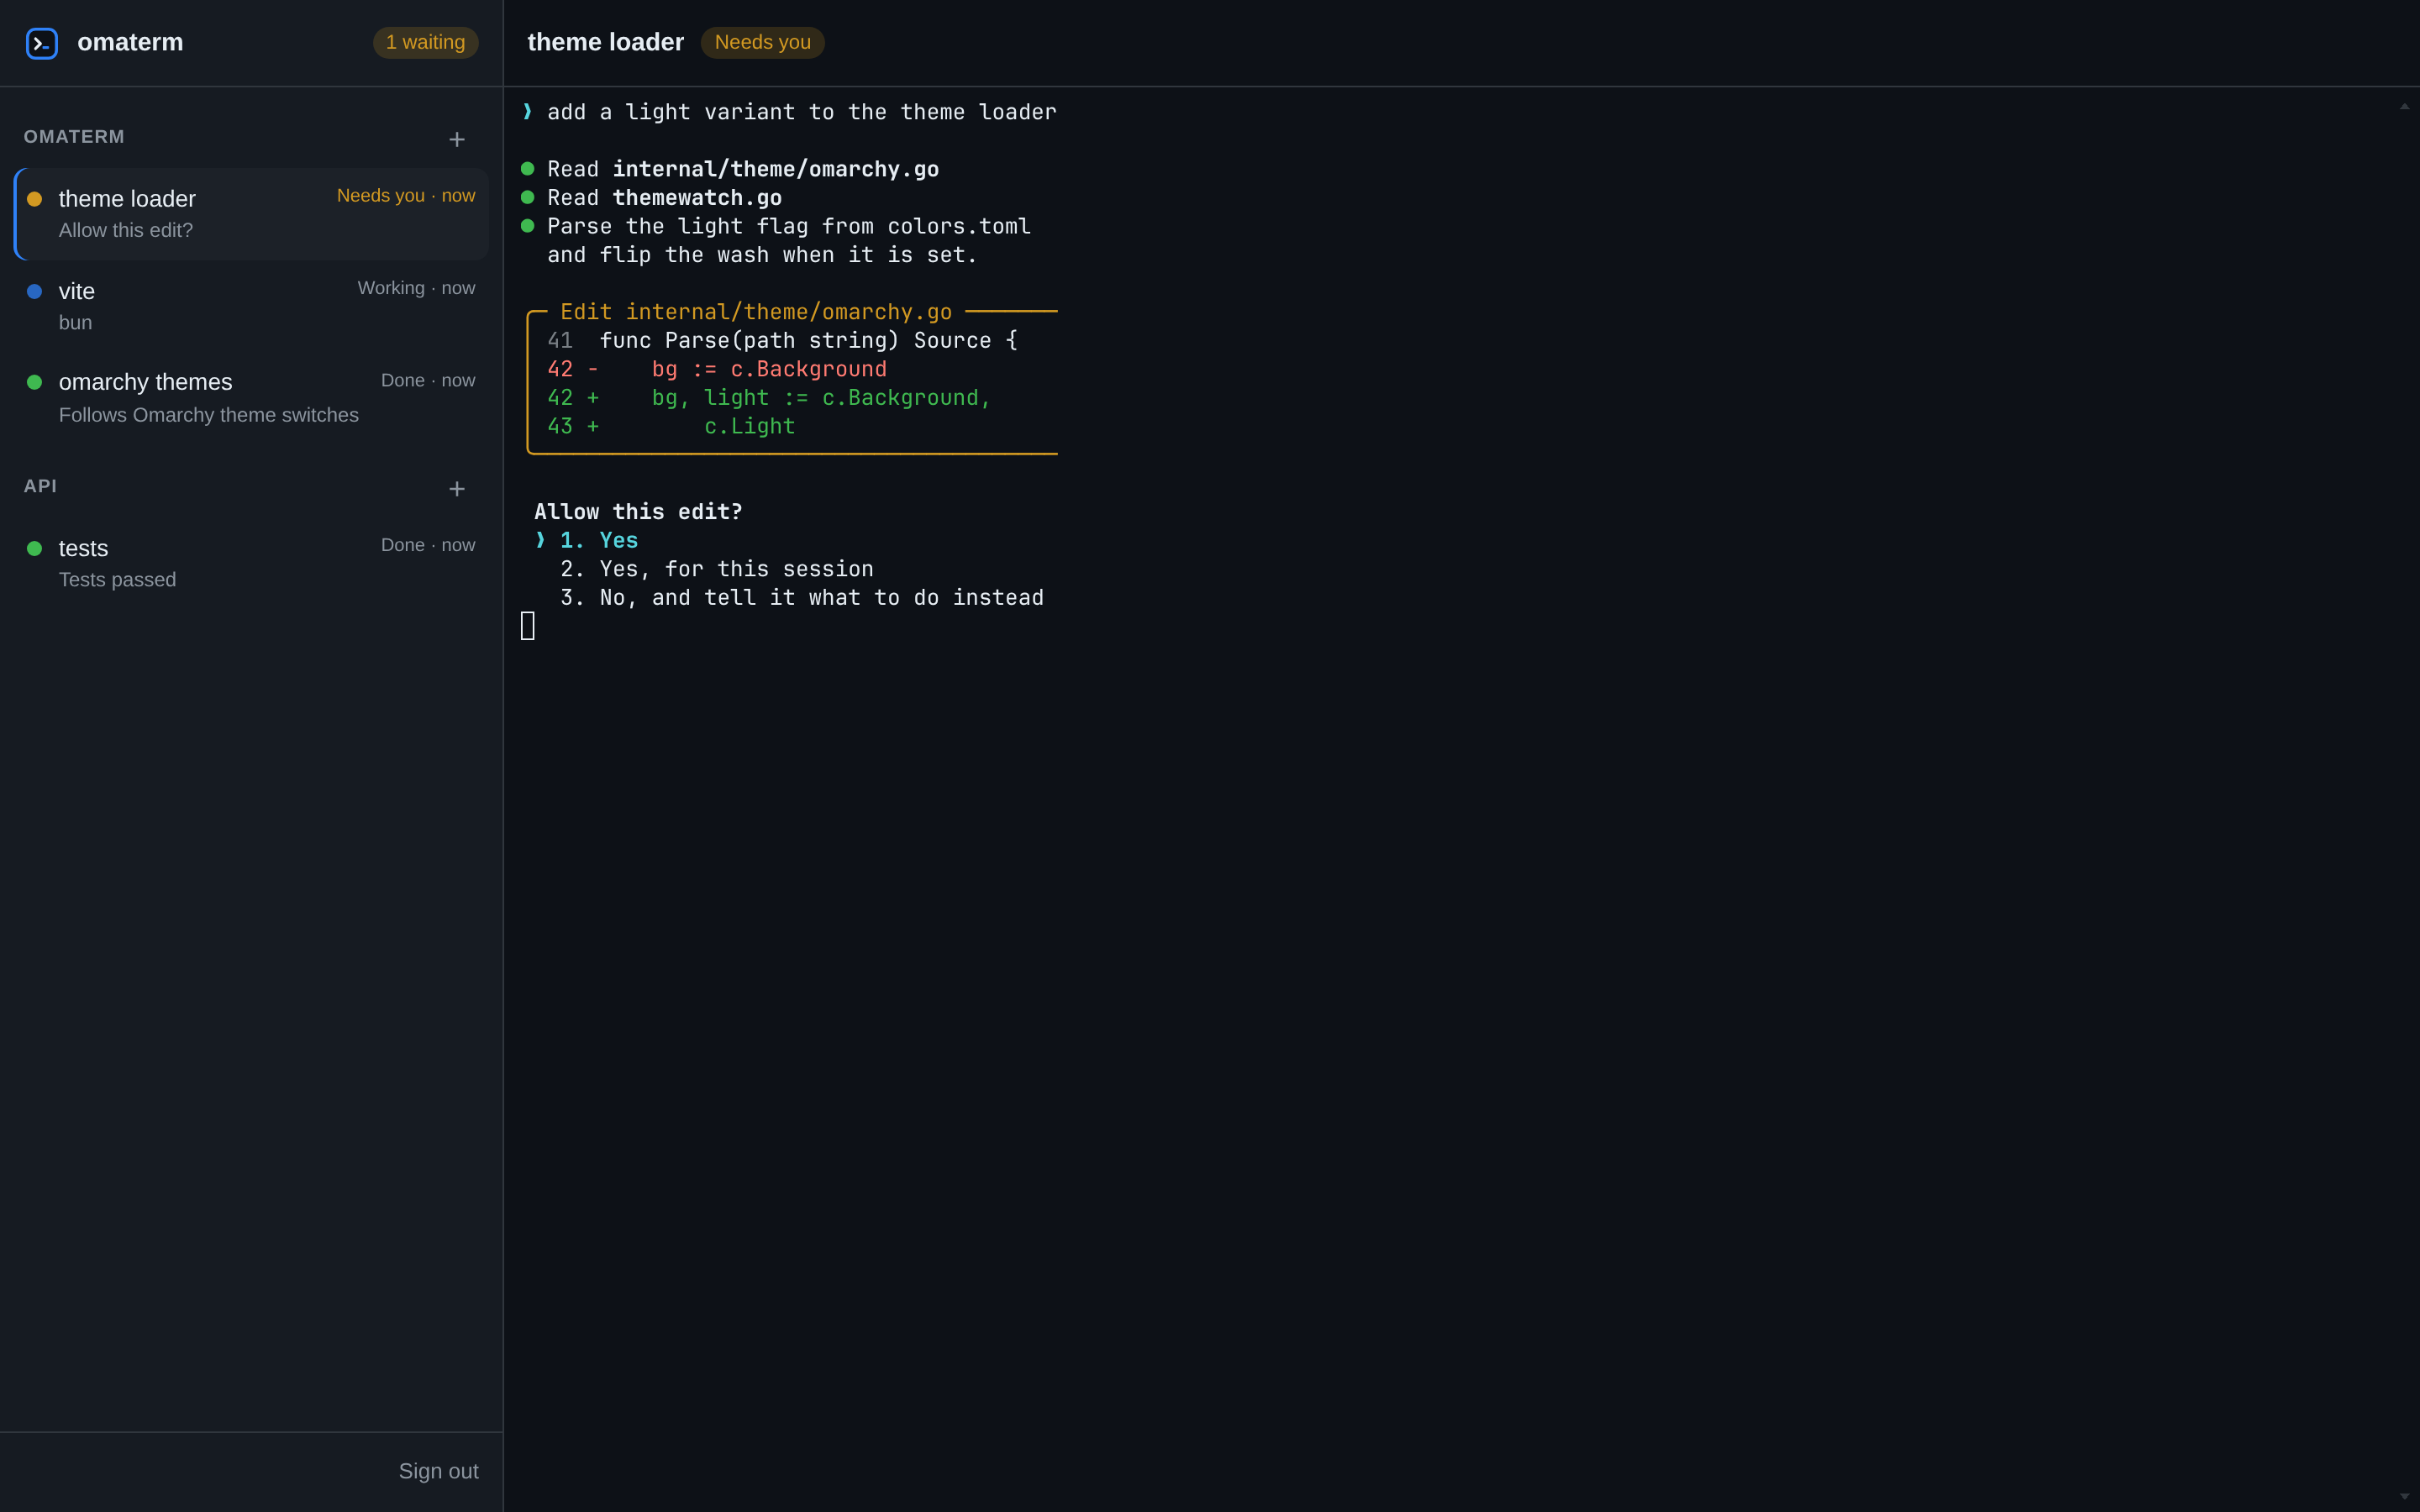Click the green status dot beside tests
The height and width of the screenshot is (1512, 2420).
click(34, 548)
